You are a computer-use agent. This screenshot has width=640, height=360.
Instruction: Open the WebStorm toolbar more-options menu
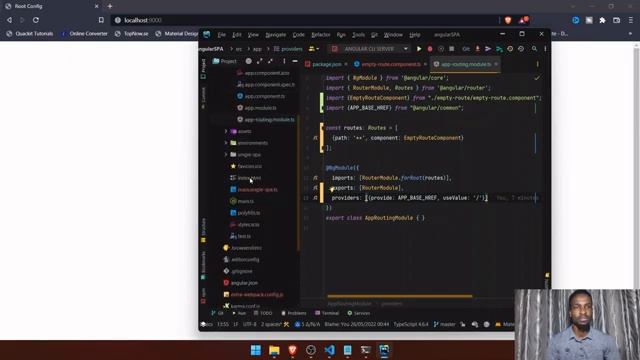pos(545,49)
